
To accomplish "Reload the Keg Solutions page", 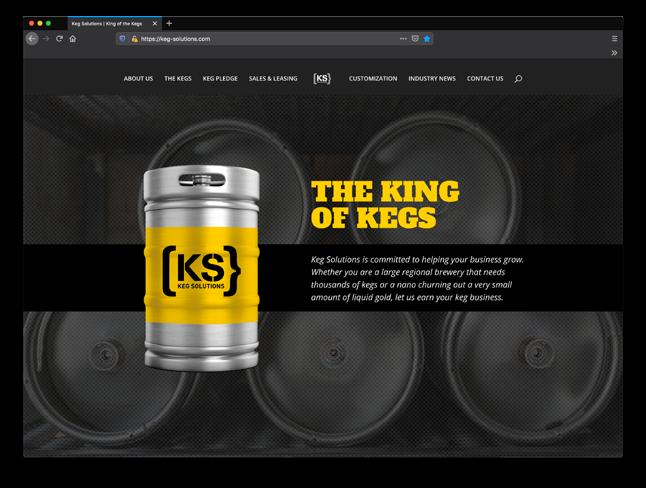I will [59, 39].
